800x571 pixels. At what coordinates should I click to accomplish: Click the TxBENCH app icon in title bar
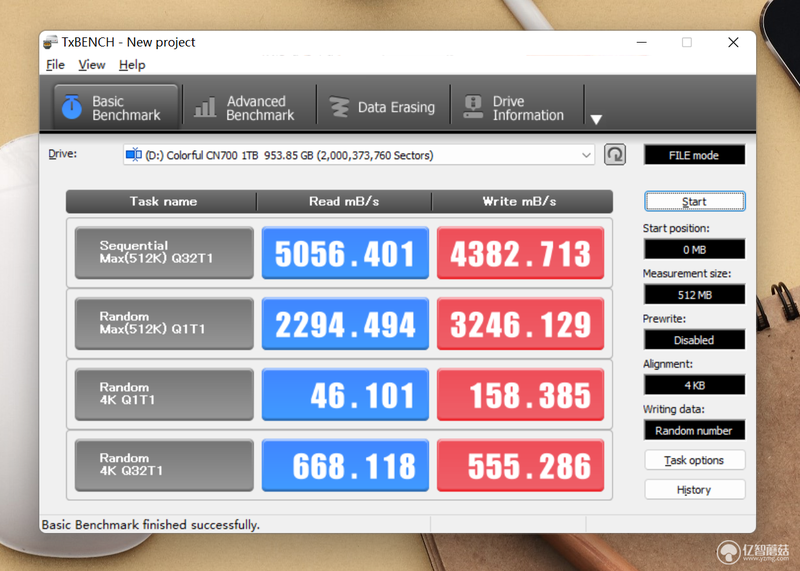pos(51,42)
